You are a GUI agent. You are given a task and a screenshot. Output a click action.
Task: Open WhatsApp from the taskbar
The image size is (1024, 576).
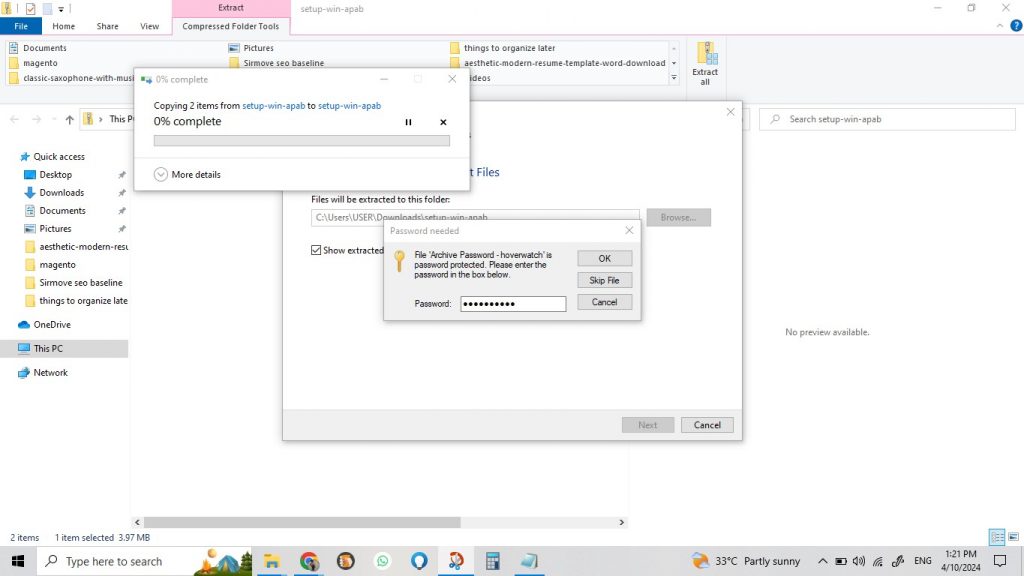click(383, 561)
